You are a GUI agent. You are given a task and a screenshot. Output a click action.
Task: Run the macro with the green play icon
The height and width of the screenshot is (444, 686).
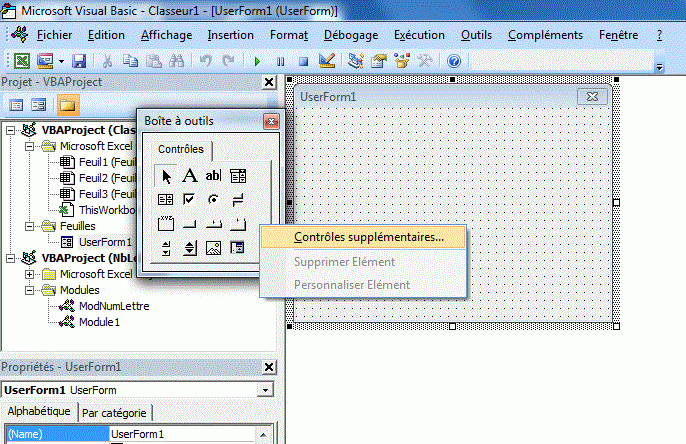coord(257,61)
